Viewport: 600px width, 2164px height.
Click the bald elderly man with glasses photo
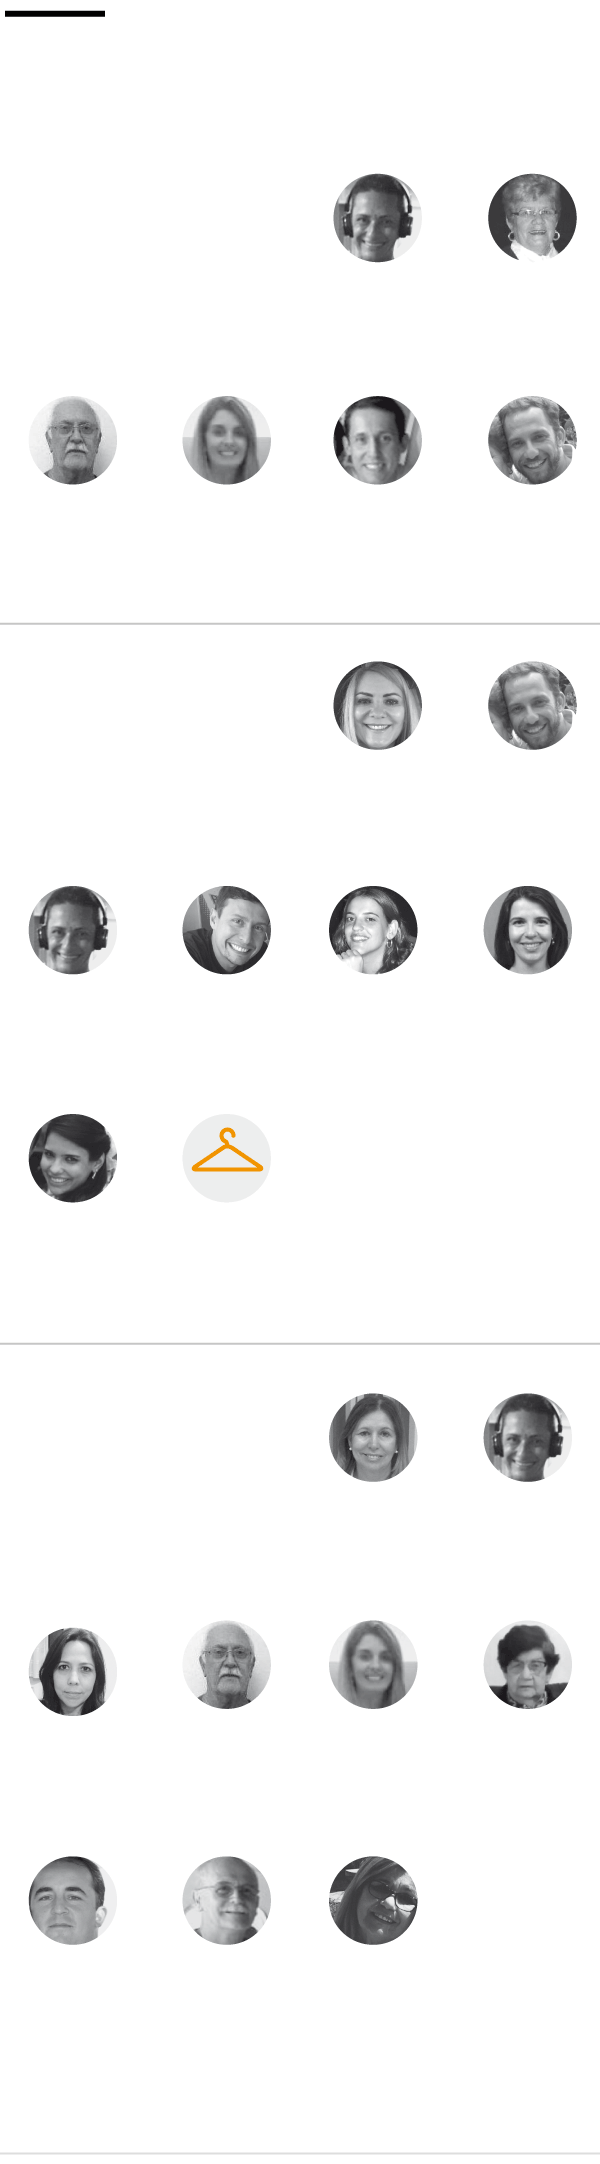pos(227,1900)
